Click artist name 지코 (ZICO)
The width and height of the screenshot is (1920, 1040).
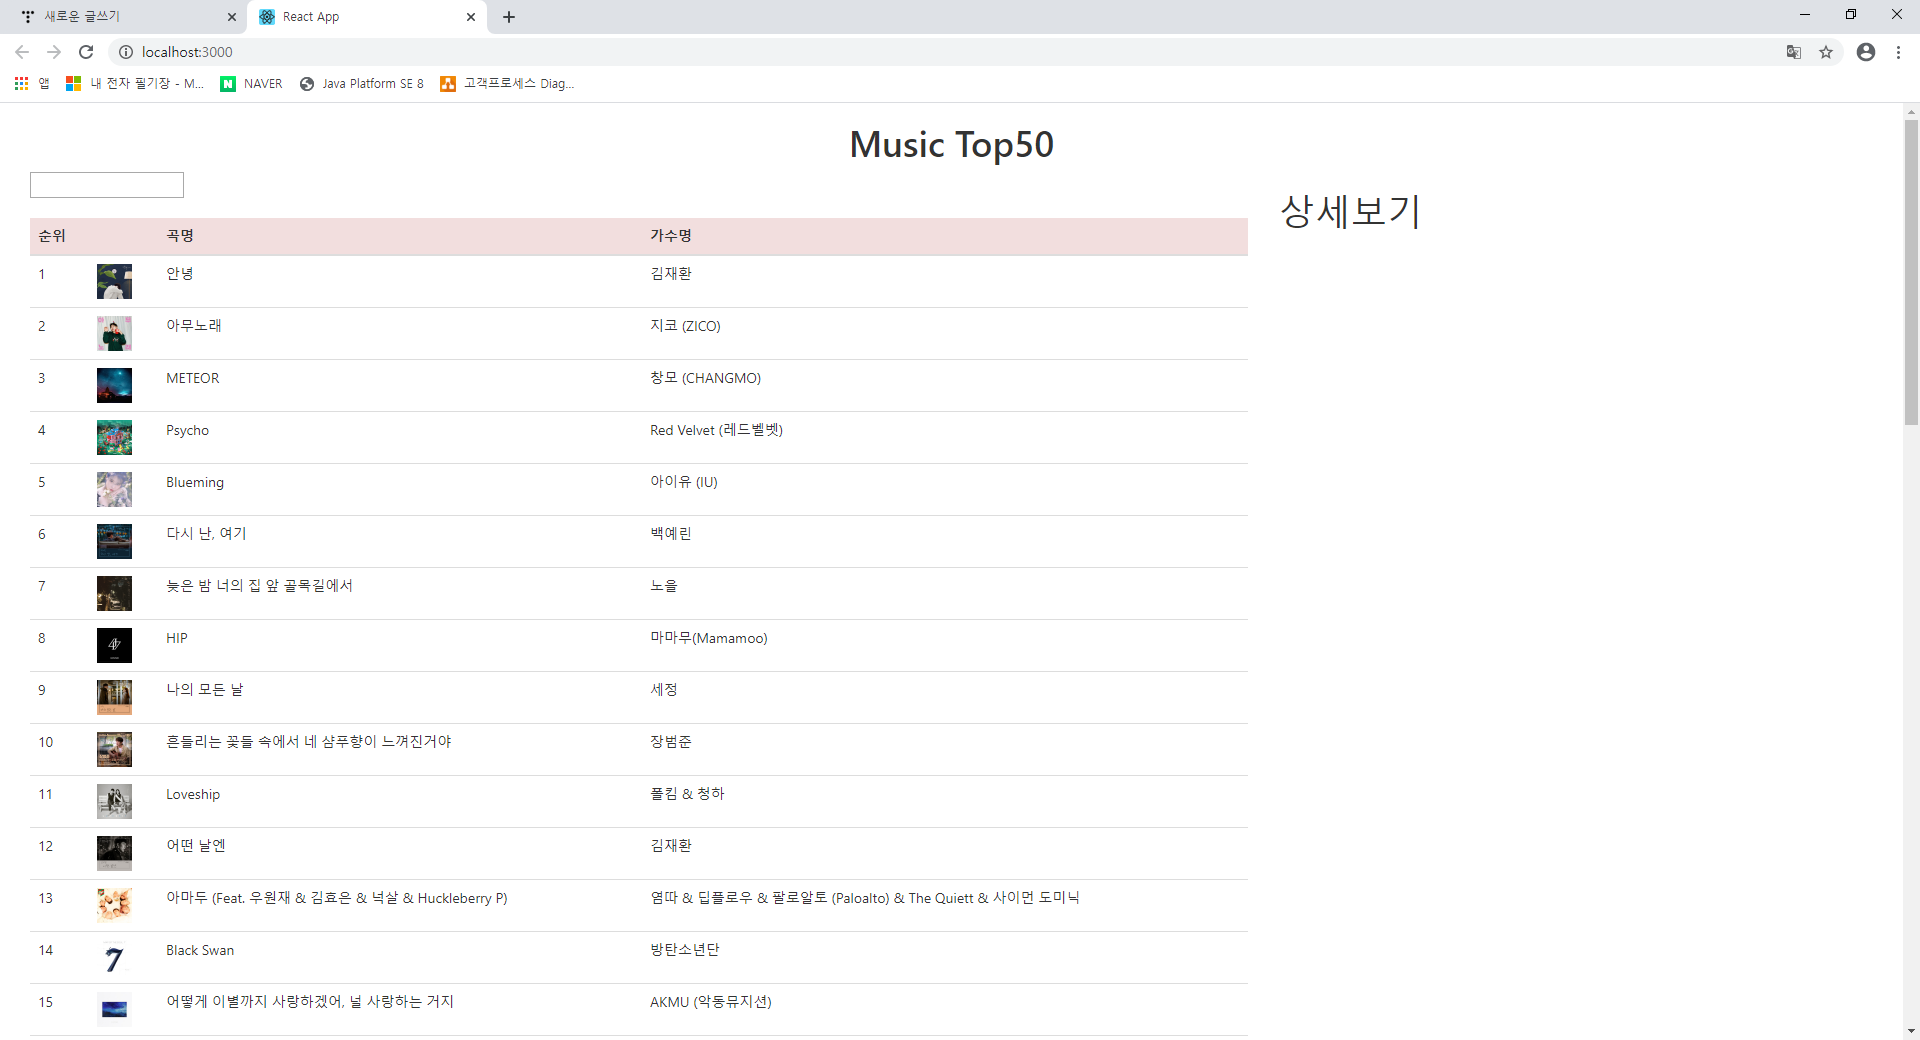coord(685,326)
